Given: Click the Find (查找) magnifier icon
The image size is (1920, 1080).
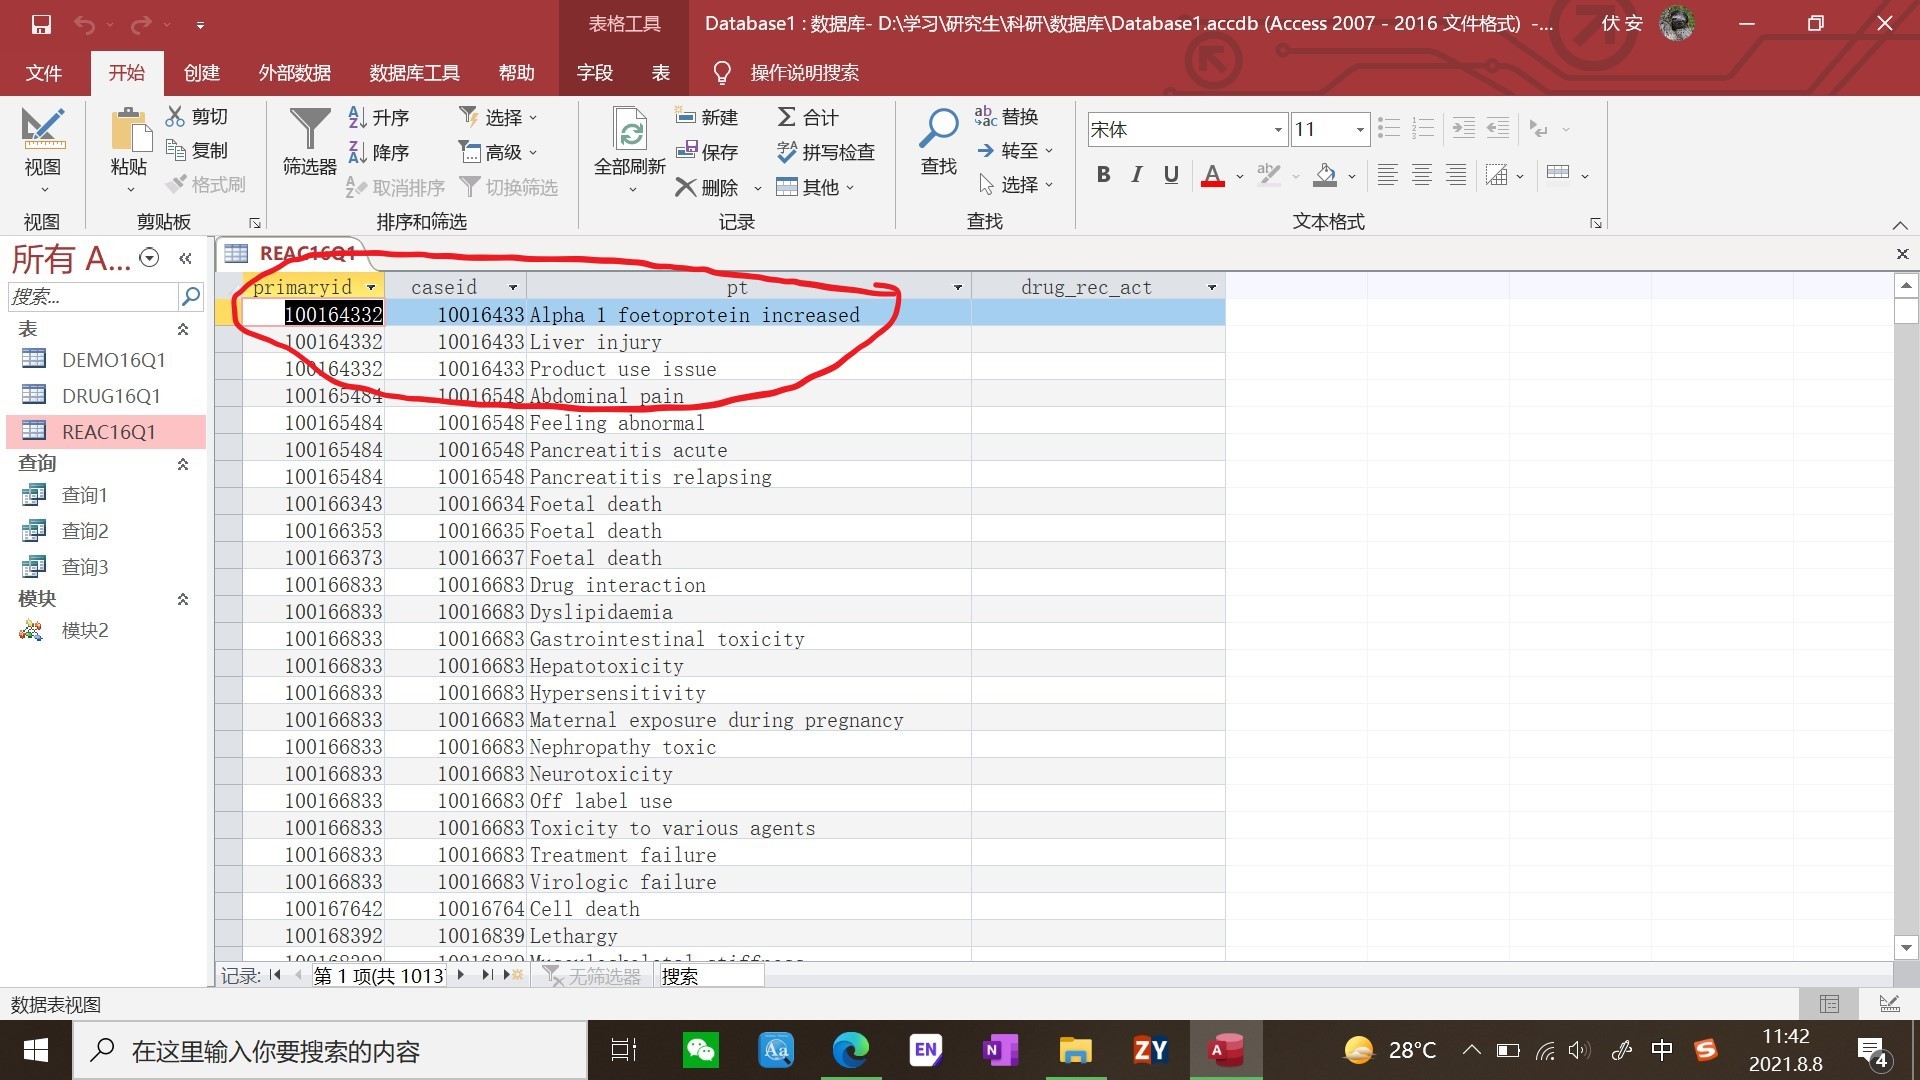Looking at the screenshot, I should (938, 128).
